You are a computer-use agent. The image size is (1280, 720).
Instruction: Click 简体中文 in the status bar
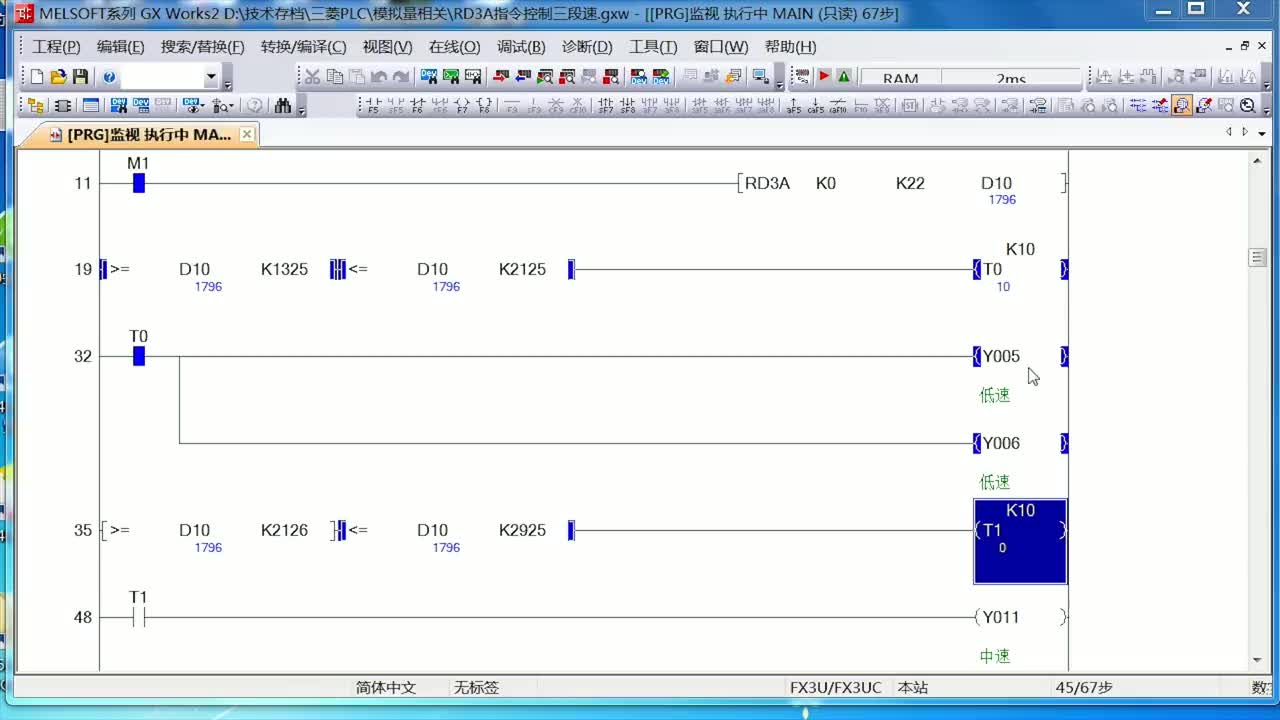(x=386, y=688)
